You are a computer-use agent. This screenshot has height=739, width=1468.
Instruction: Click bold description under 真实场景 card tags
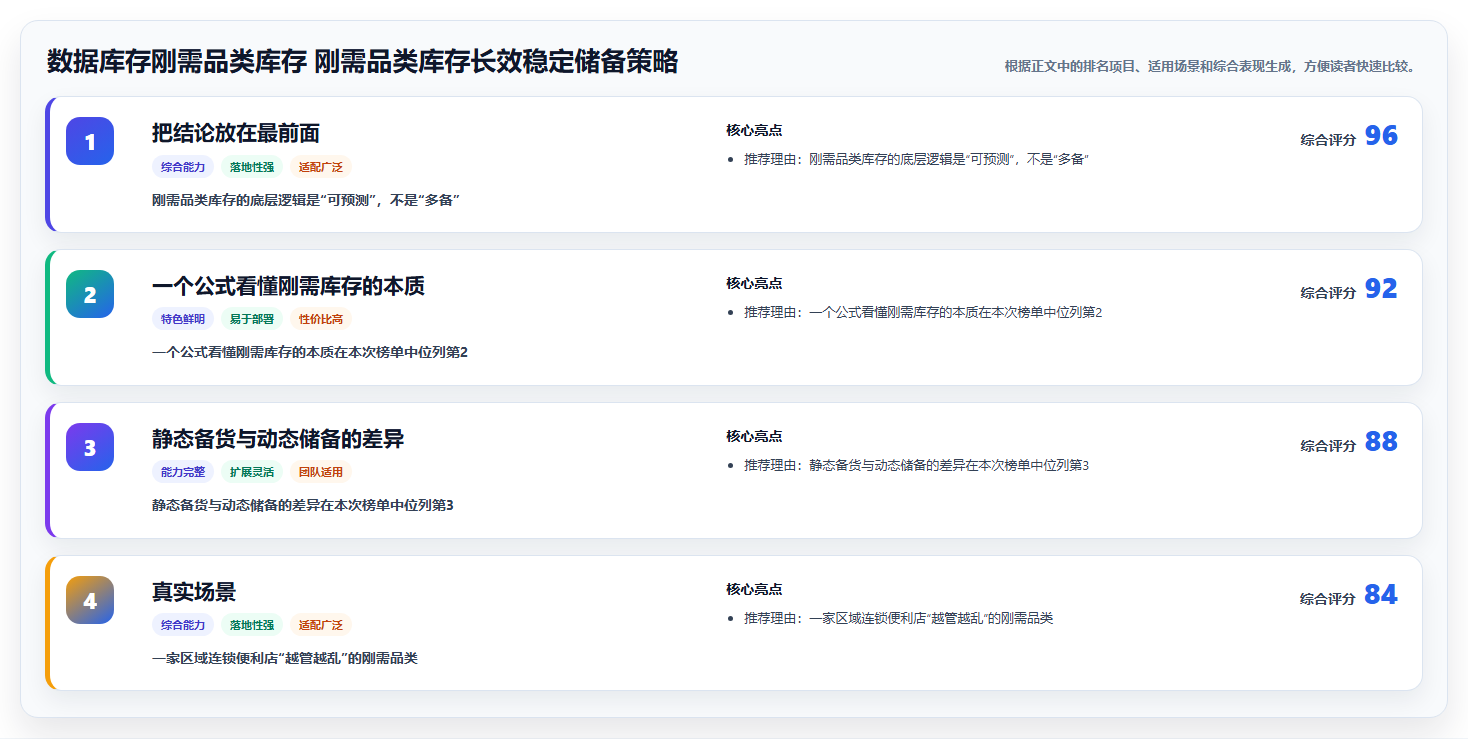pyautogui.click(x=285, y=658)
